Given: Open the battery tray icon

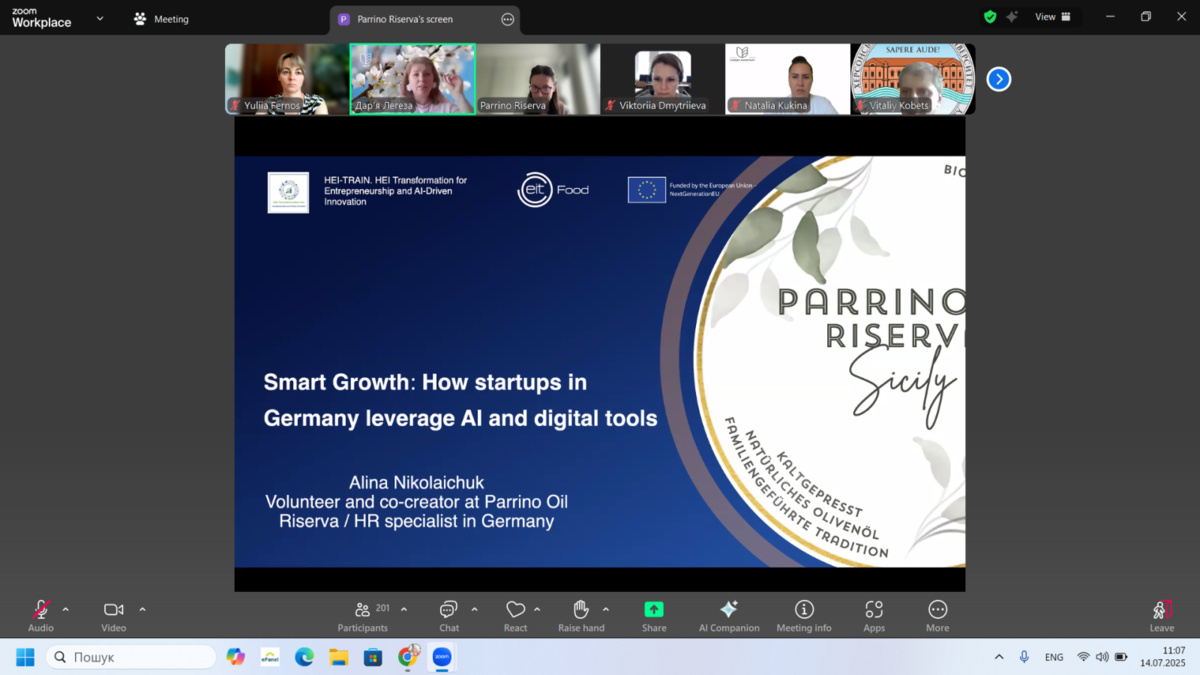Looking at the screenshot, I should click(1121, 657).
